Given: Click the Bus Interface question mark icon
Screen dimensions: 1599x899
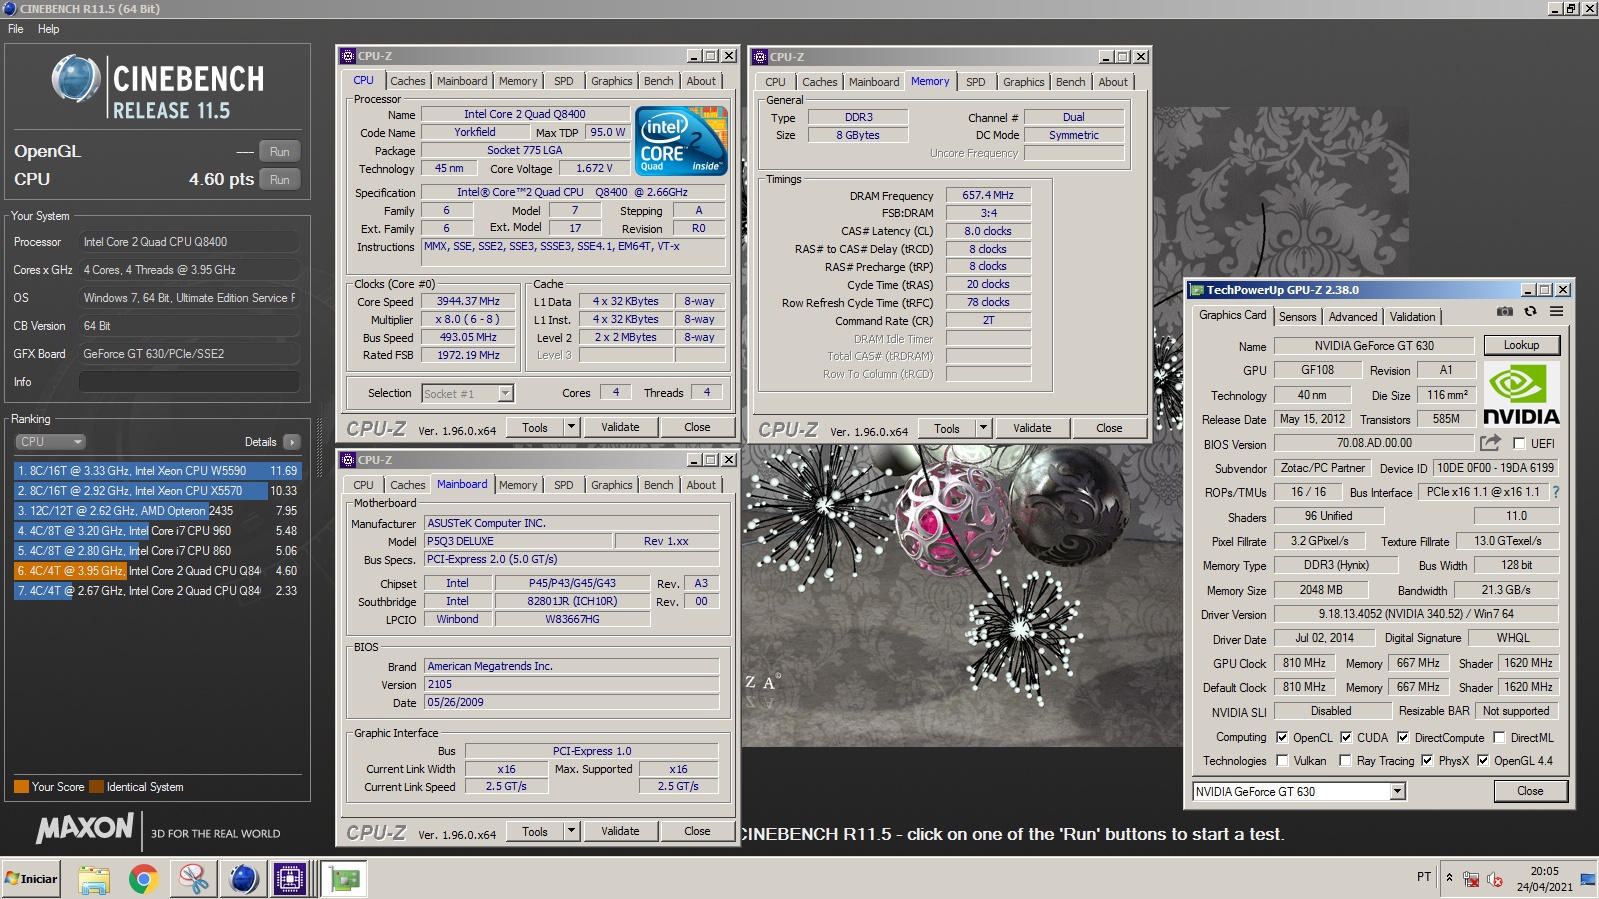Looking at the screenshot, I should pos(1556,492).
